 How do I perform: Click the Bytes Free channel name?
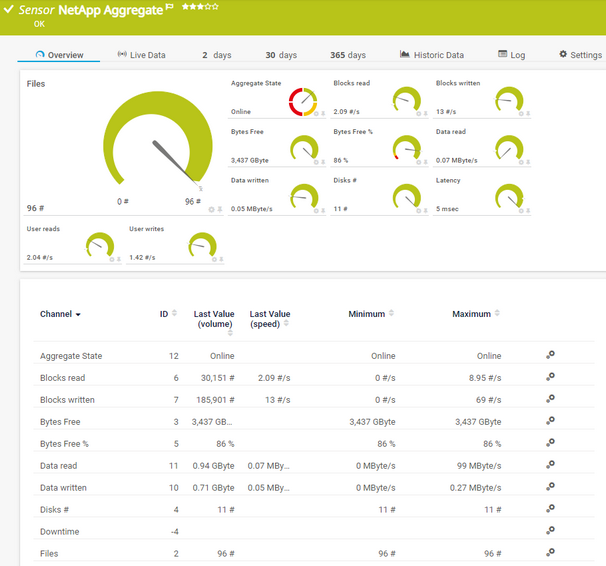coord(60,422)
